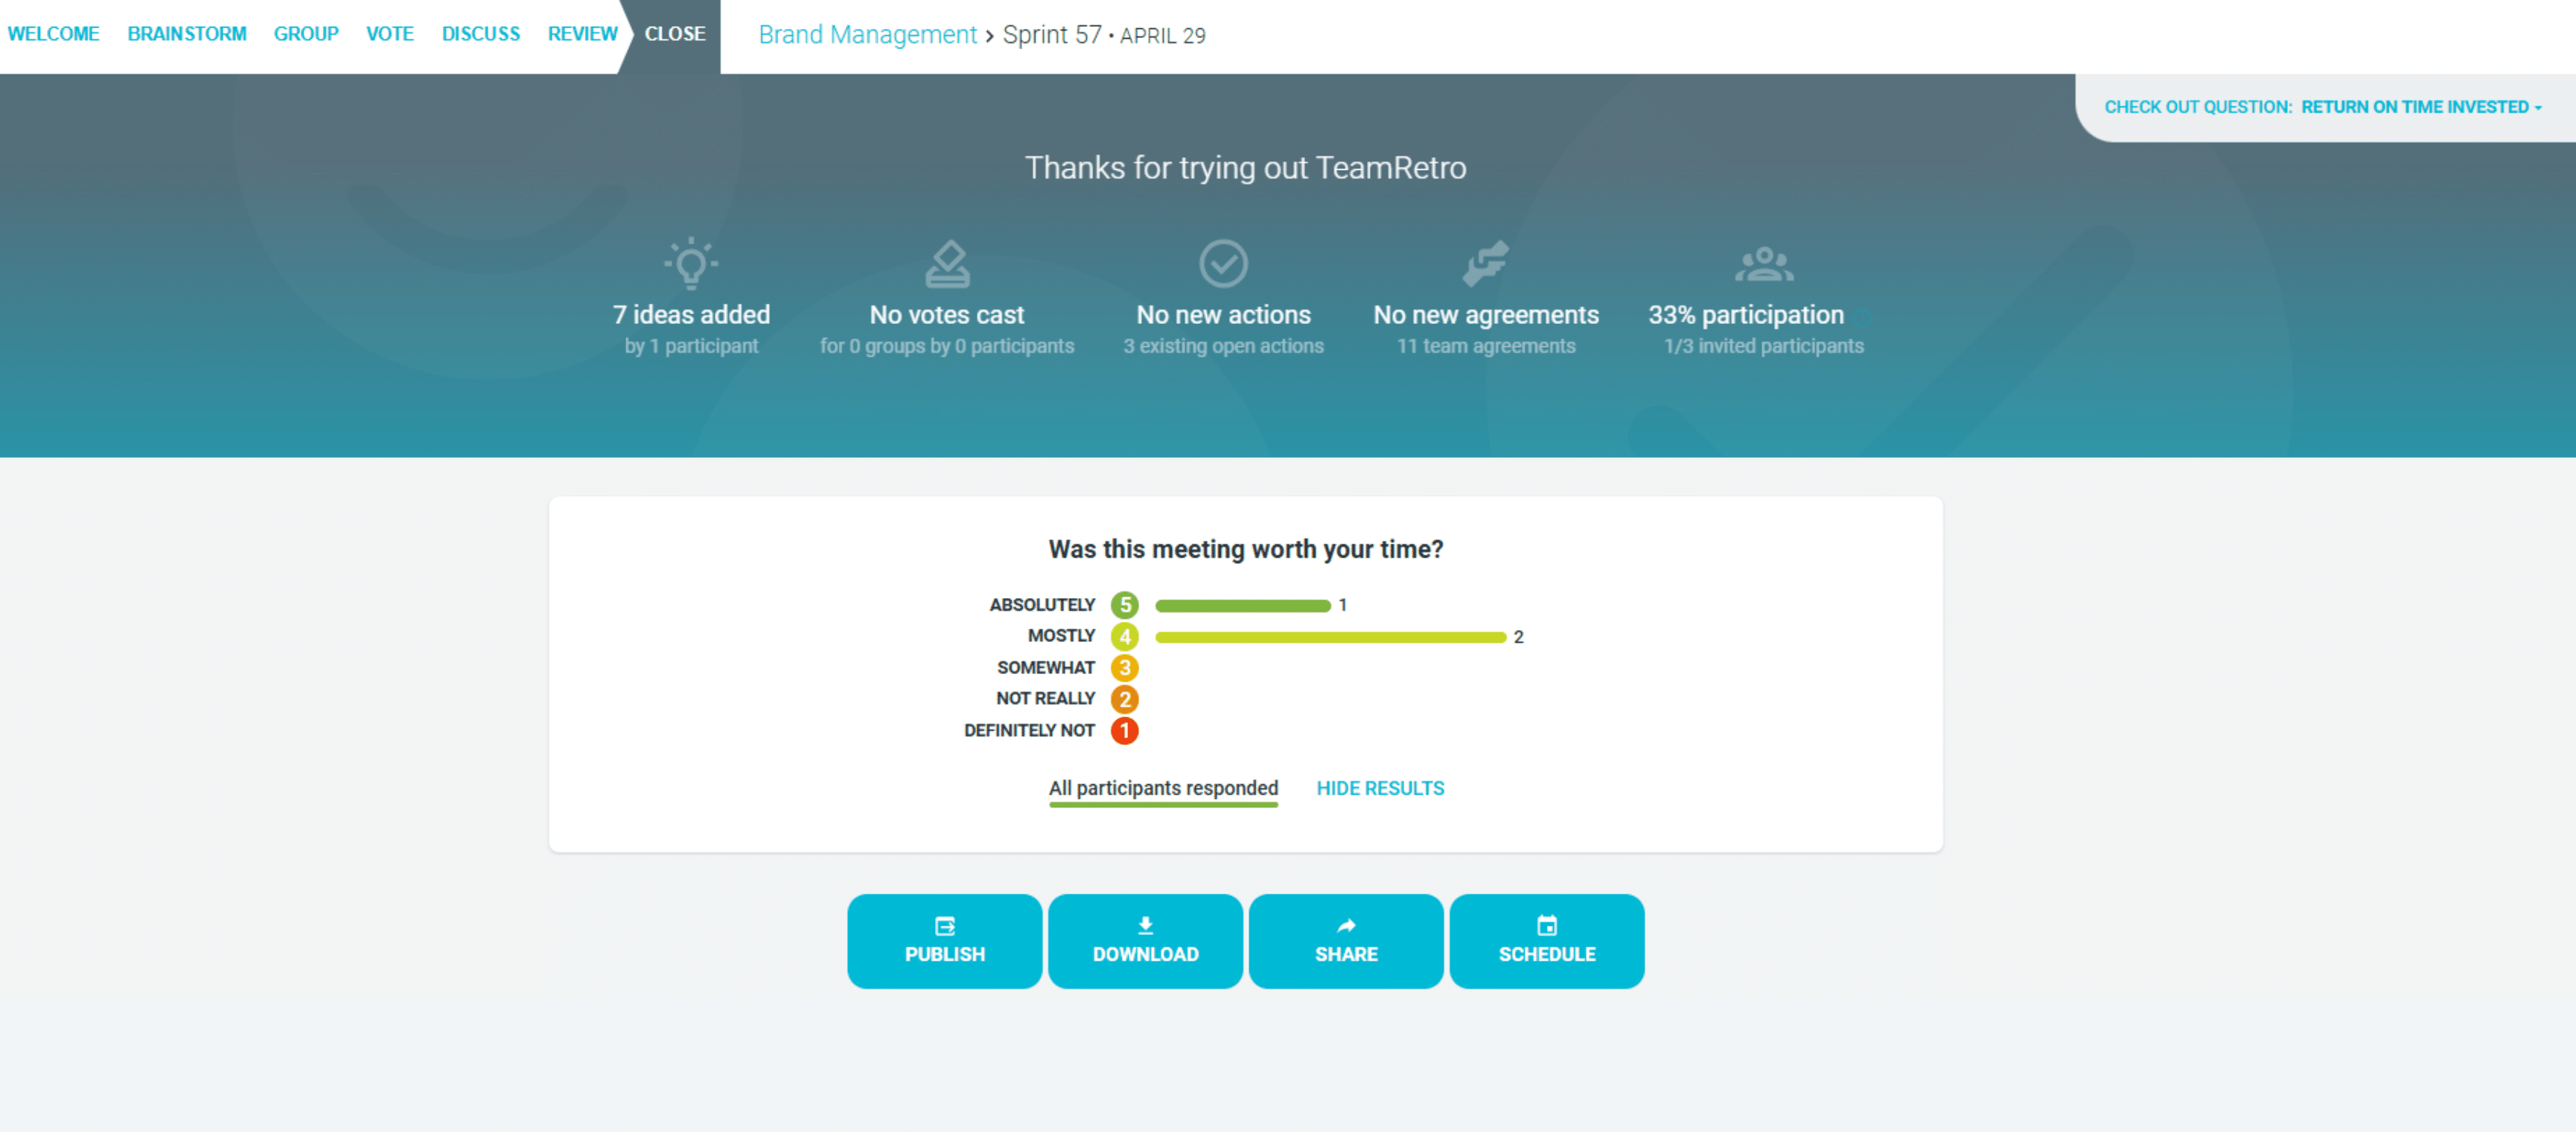Switch to the Vote stage tab
Screen dimensions: 2576x1132
[x=389, y=34]
